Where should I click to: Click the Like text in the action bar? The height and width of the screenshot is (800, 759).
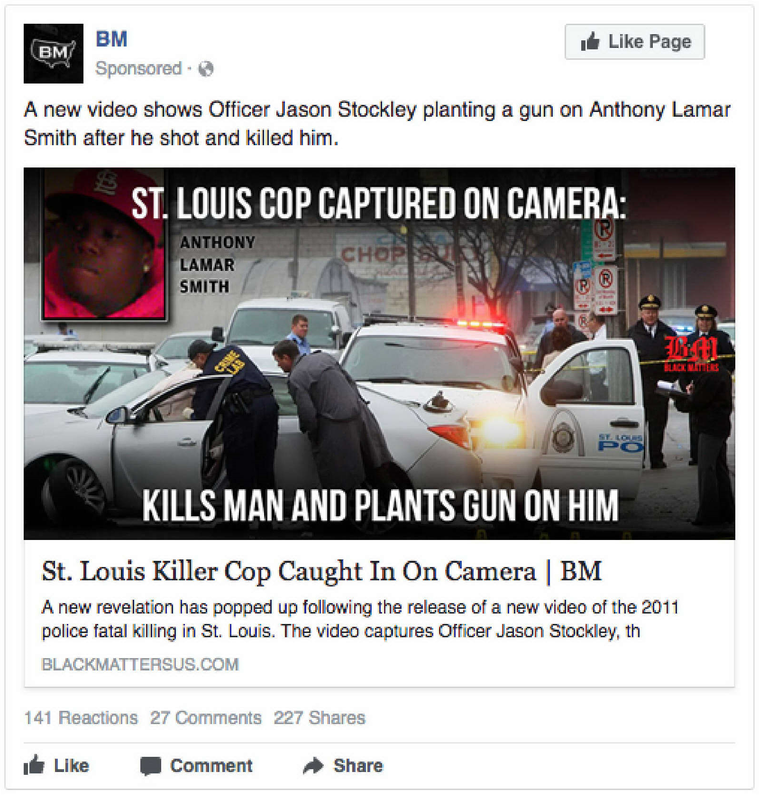(x=71, y=766)
